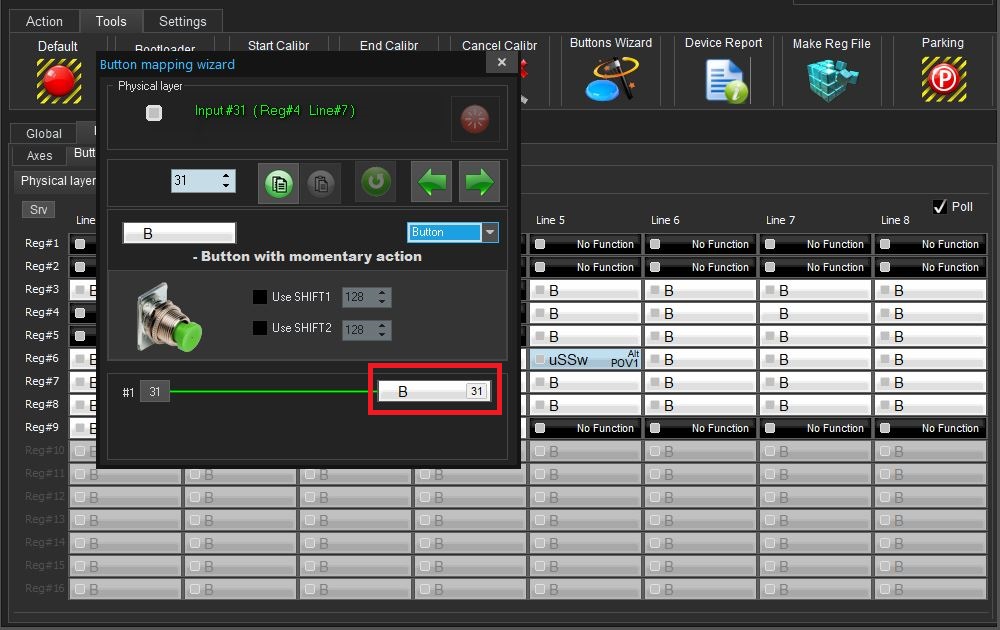Click the green copy icon in wizard
This screenshot has width=1000, height=630.
point(279,183)
